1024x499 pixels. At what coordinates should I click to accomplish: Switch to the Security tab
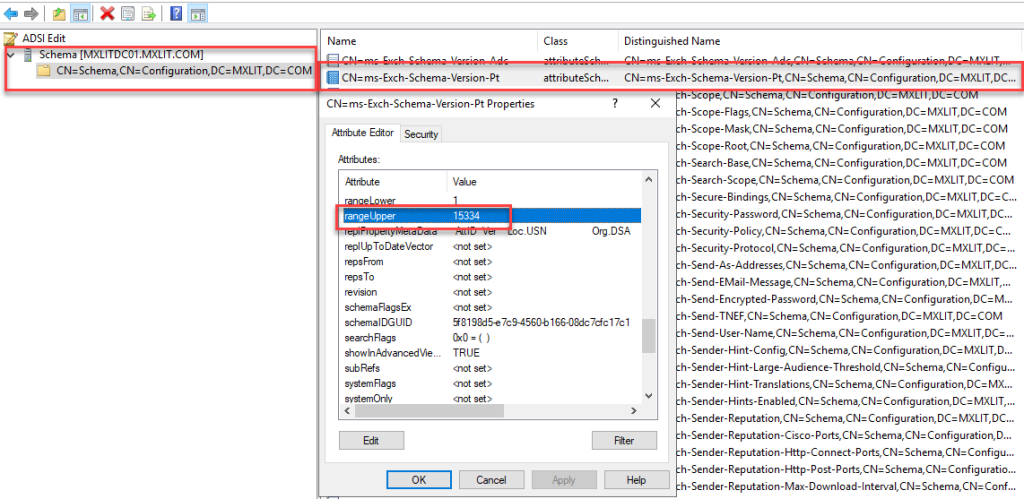421,134
